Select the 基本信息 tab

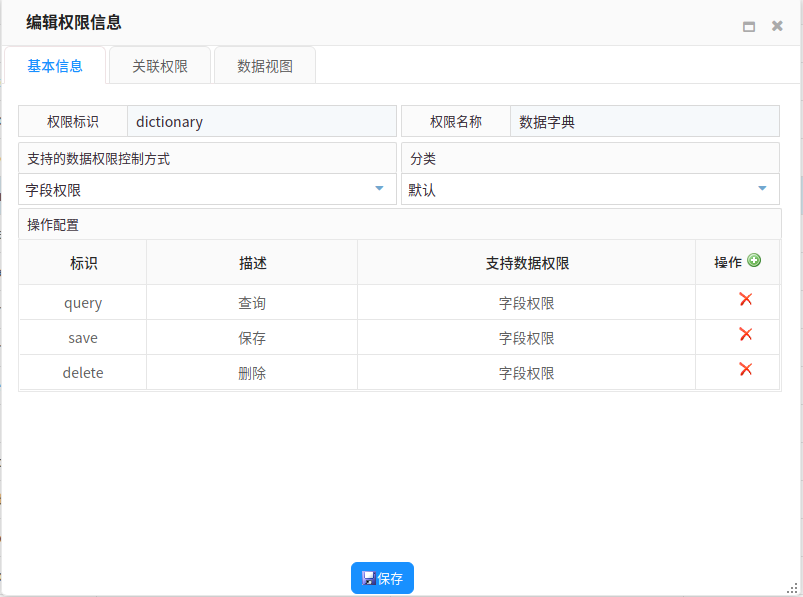click(x=55, y=66)
